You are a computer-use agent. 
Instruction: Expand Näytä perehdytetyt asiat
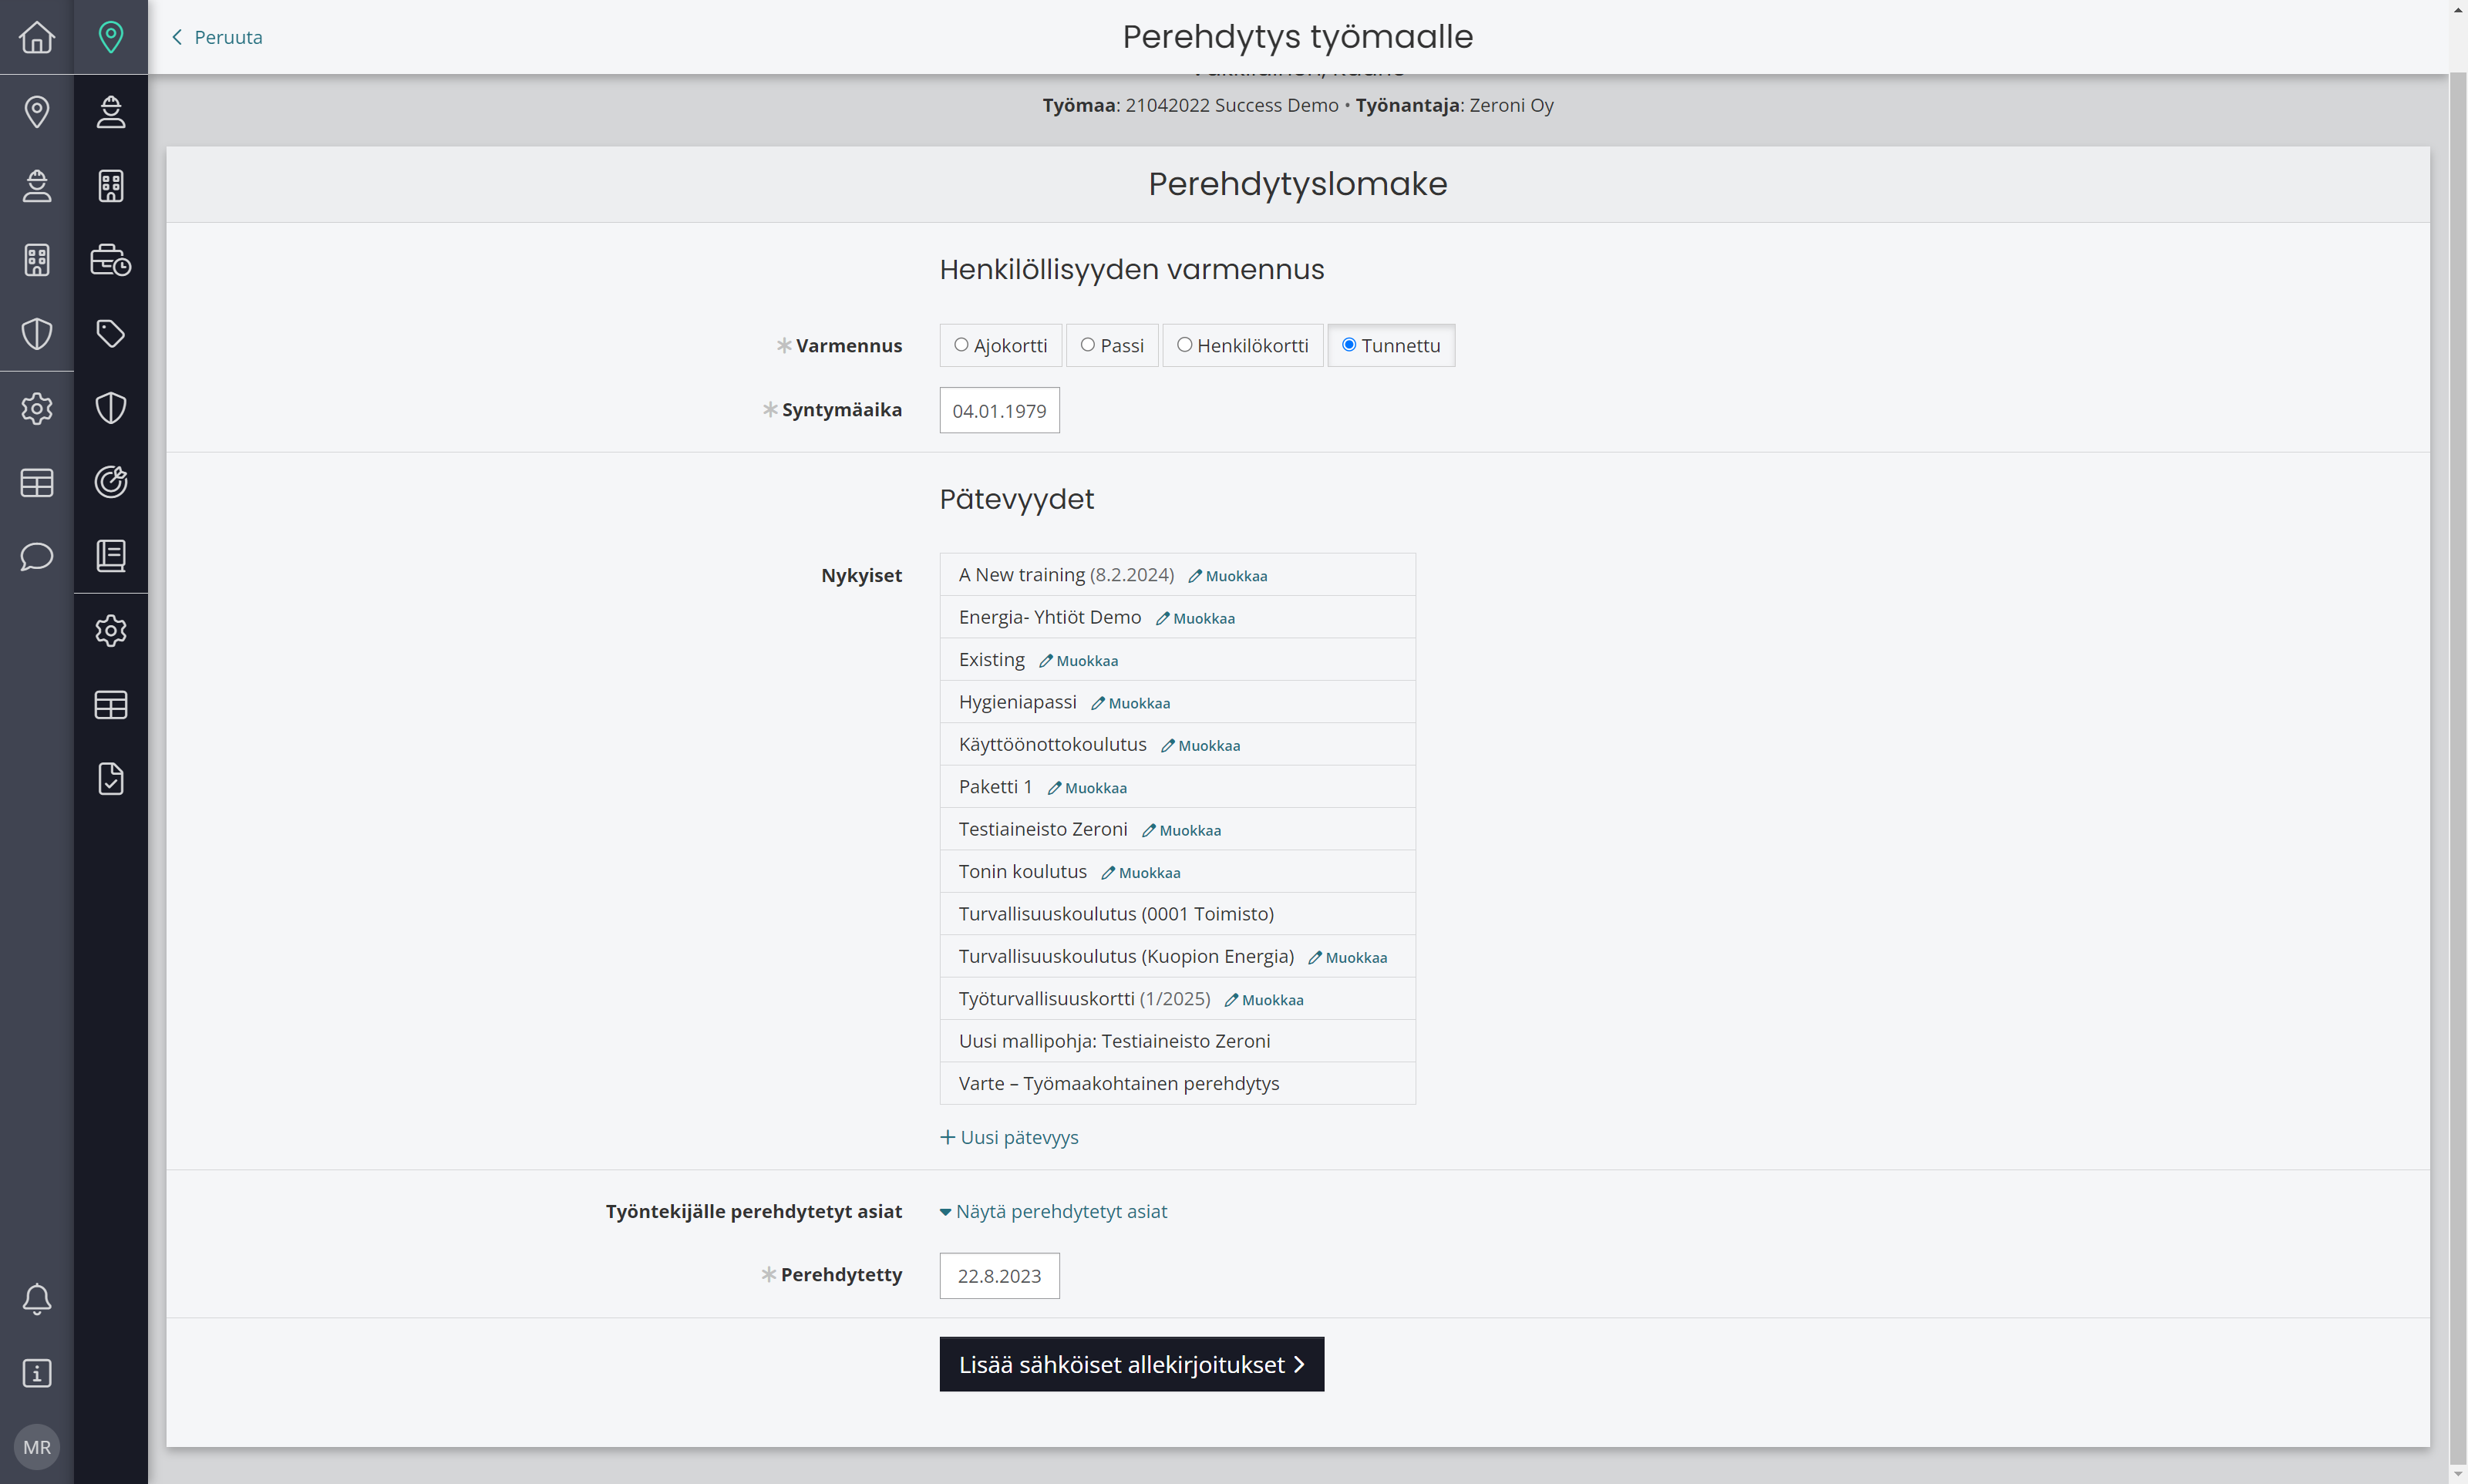1053,1211
